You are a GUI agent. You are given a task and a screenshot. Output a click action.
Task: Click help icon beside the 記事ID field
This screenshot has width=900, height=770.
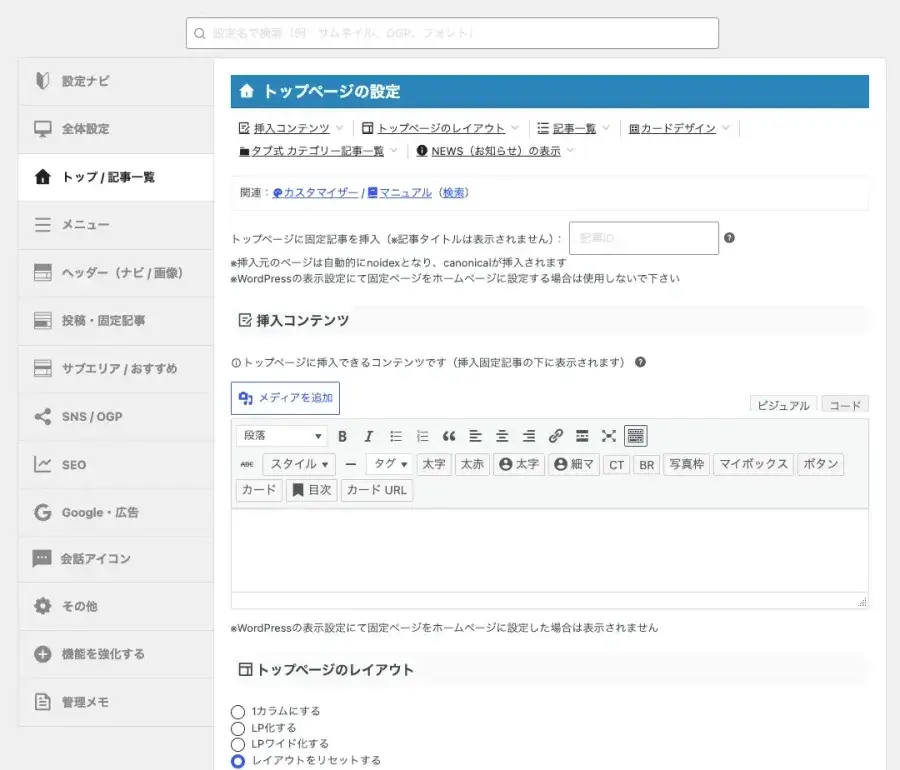[729, 238]
